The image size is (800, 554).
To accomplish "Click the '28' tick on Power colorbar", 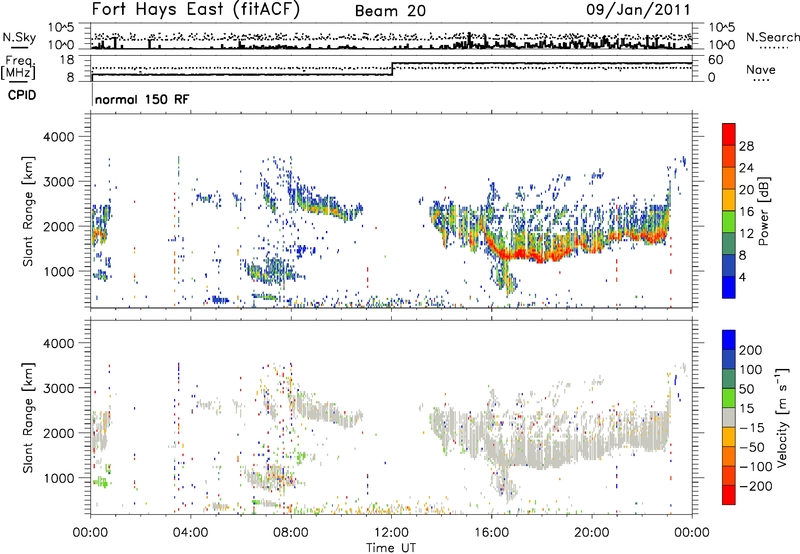I will coord(746,146).
